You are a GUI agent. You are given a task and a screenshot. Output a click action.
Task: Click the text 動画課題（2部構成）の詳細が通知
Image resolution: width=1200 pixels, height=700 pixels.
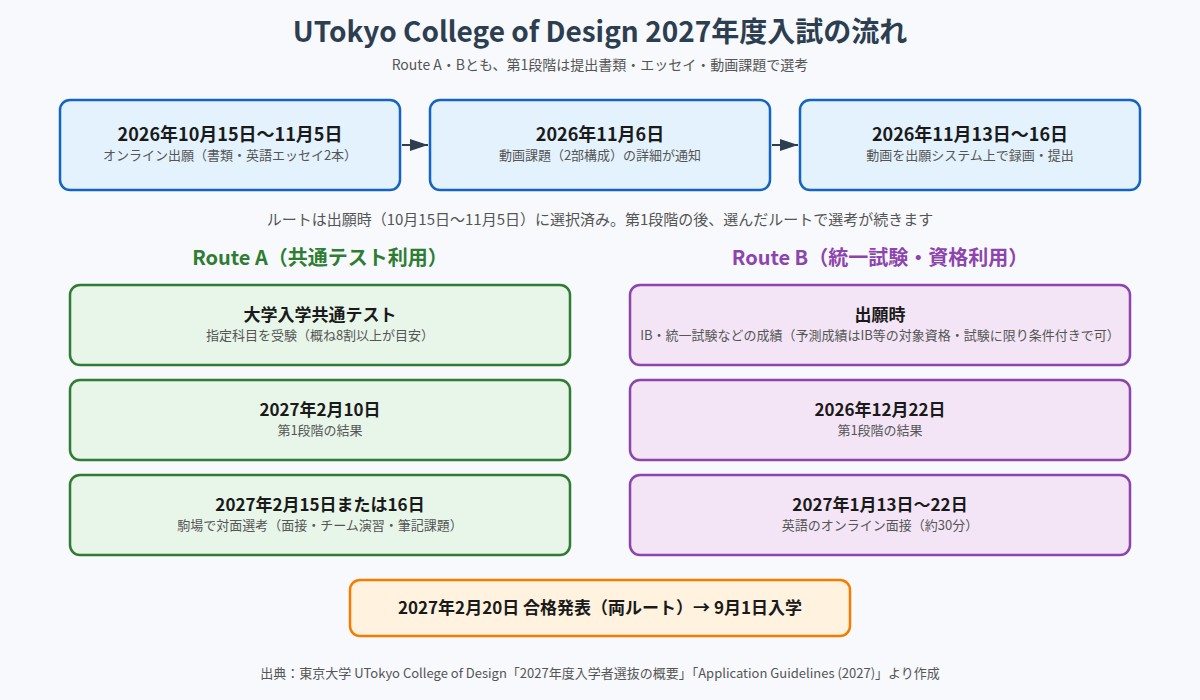coord(600,156)
